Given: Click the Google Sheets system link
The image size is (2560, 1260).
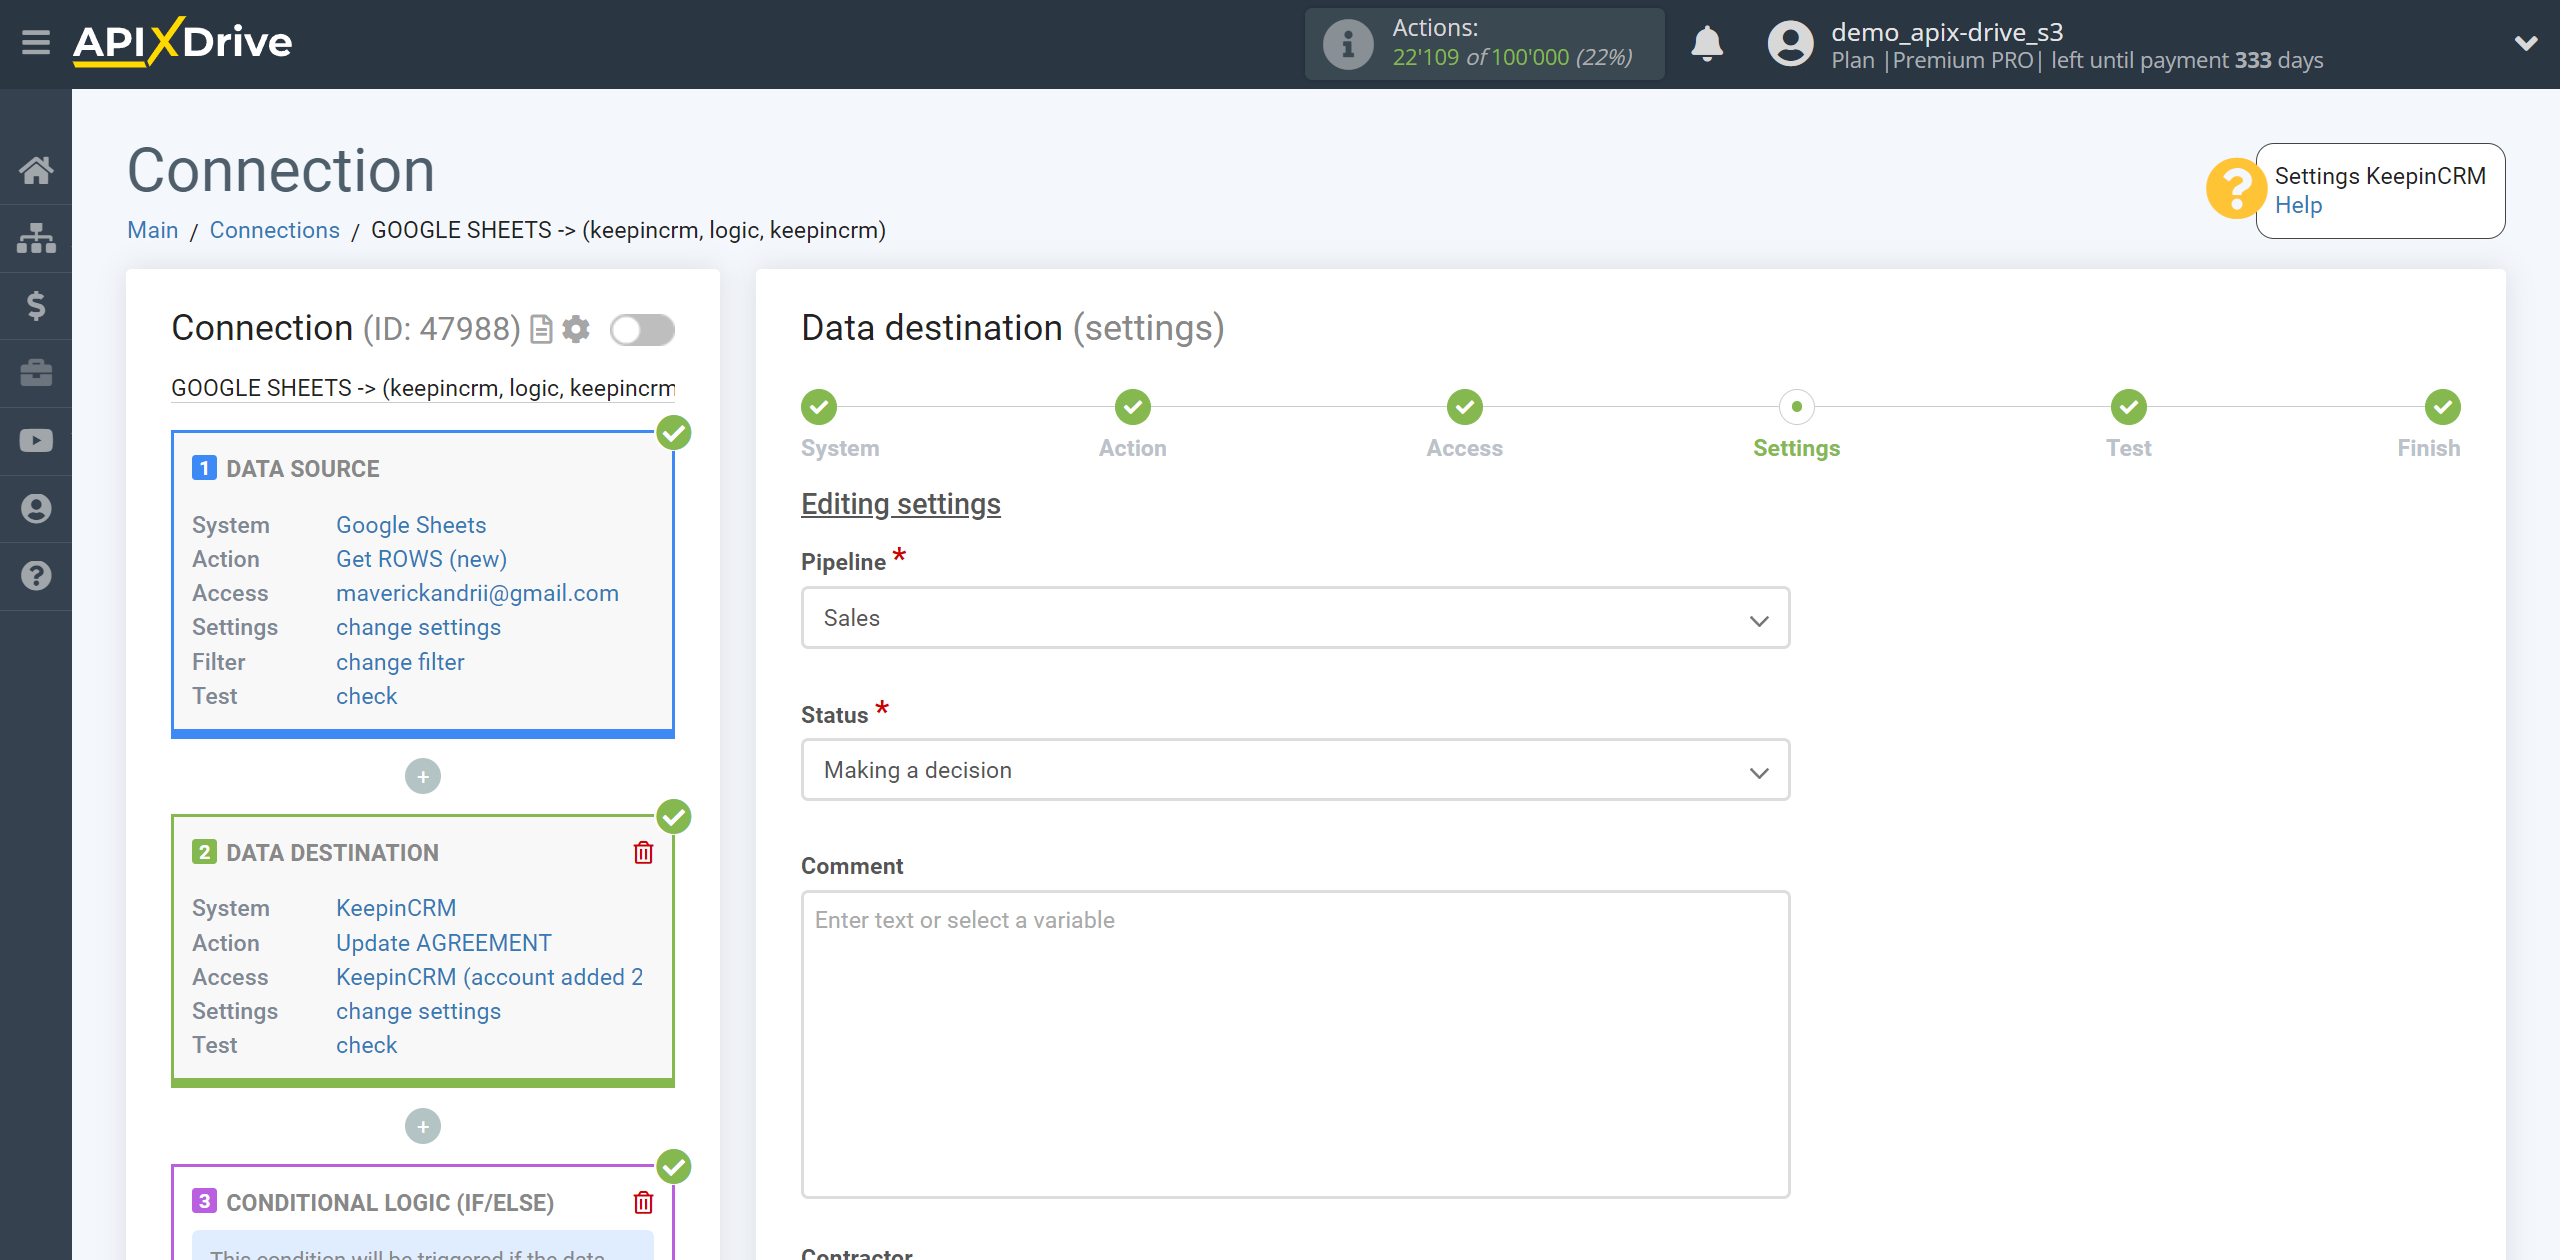Looking at the screenshot, I should point(411,525).
